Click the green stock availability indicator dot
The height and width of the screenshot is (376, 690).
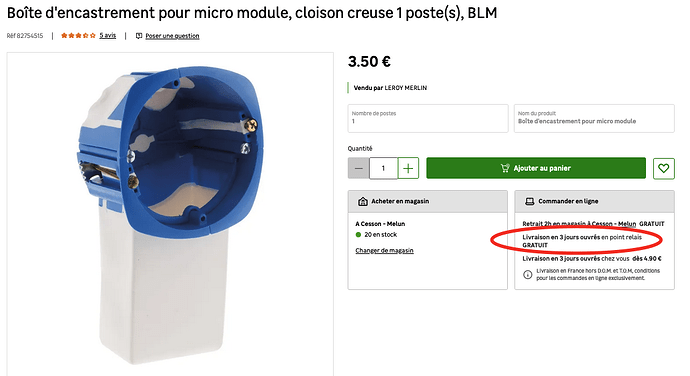click(358, 235)
